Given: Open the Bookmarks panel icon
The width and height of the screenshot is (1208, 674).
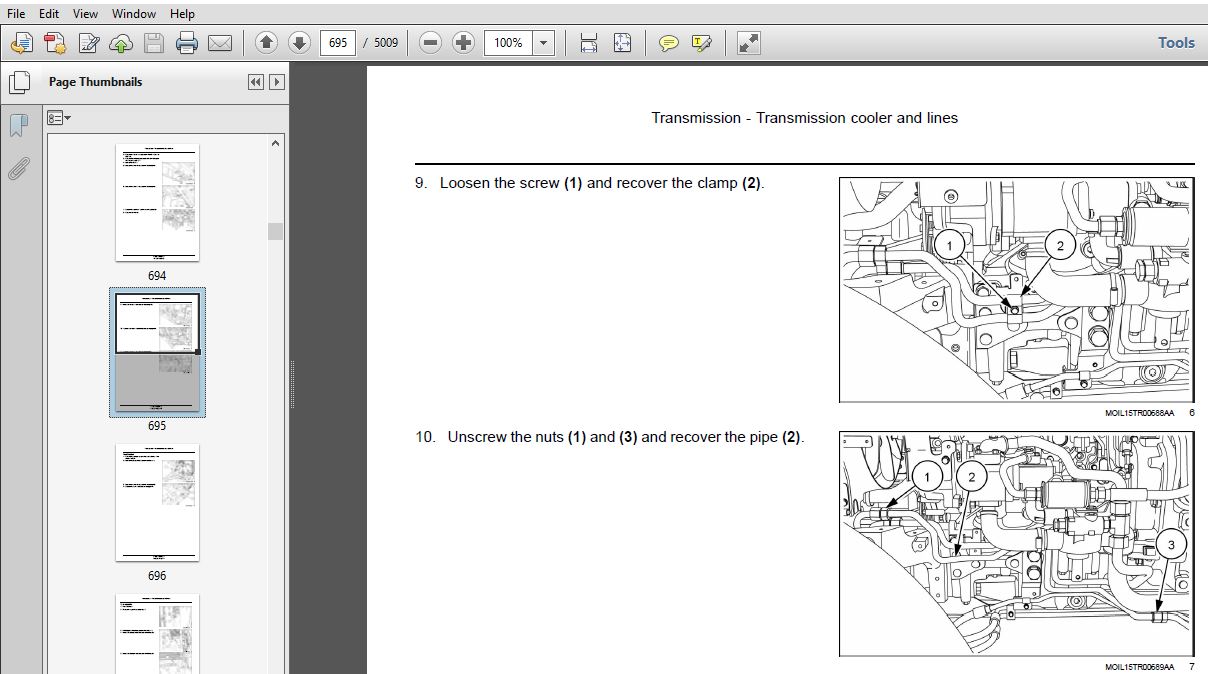Looking at the screenshot, I should click(18, 125).
